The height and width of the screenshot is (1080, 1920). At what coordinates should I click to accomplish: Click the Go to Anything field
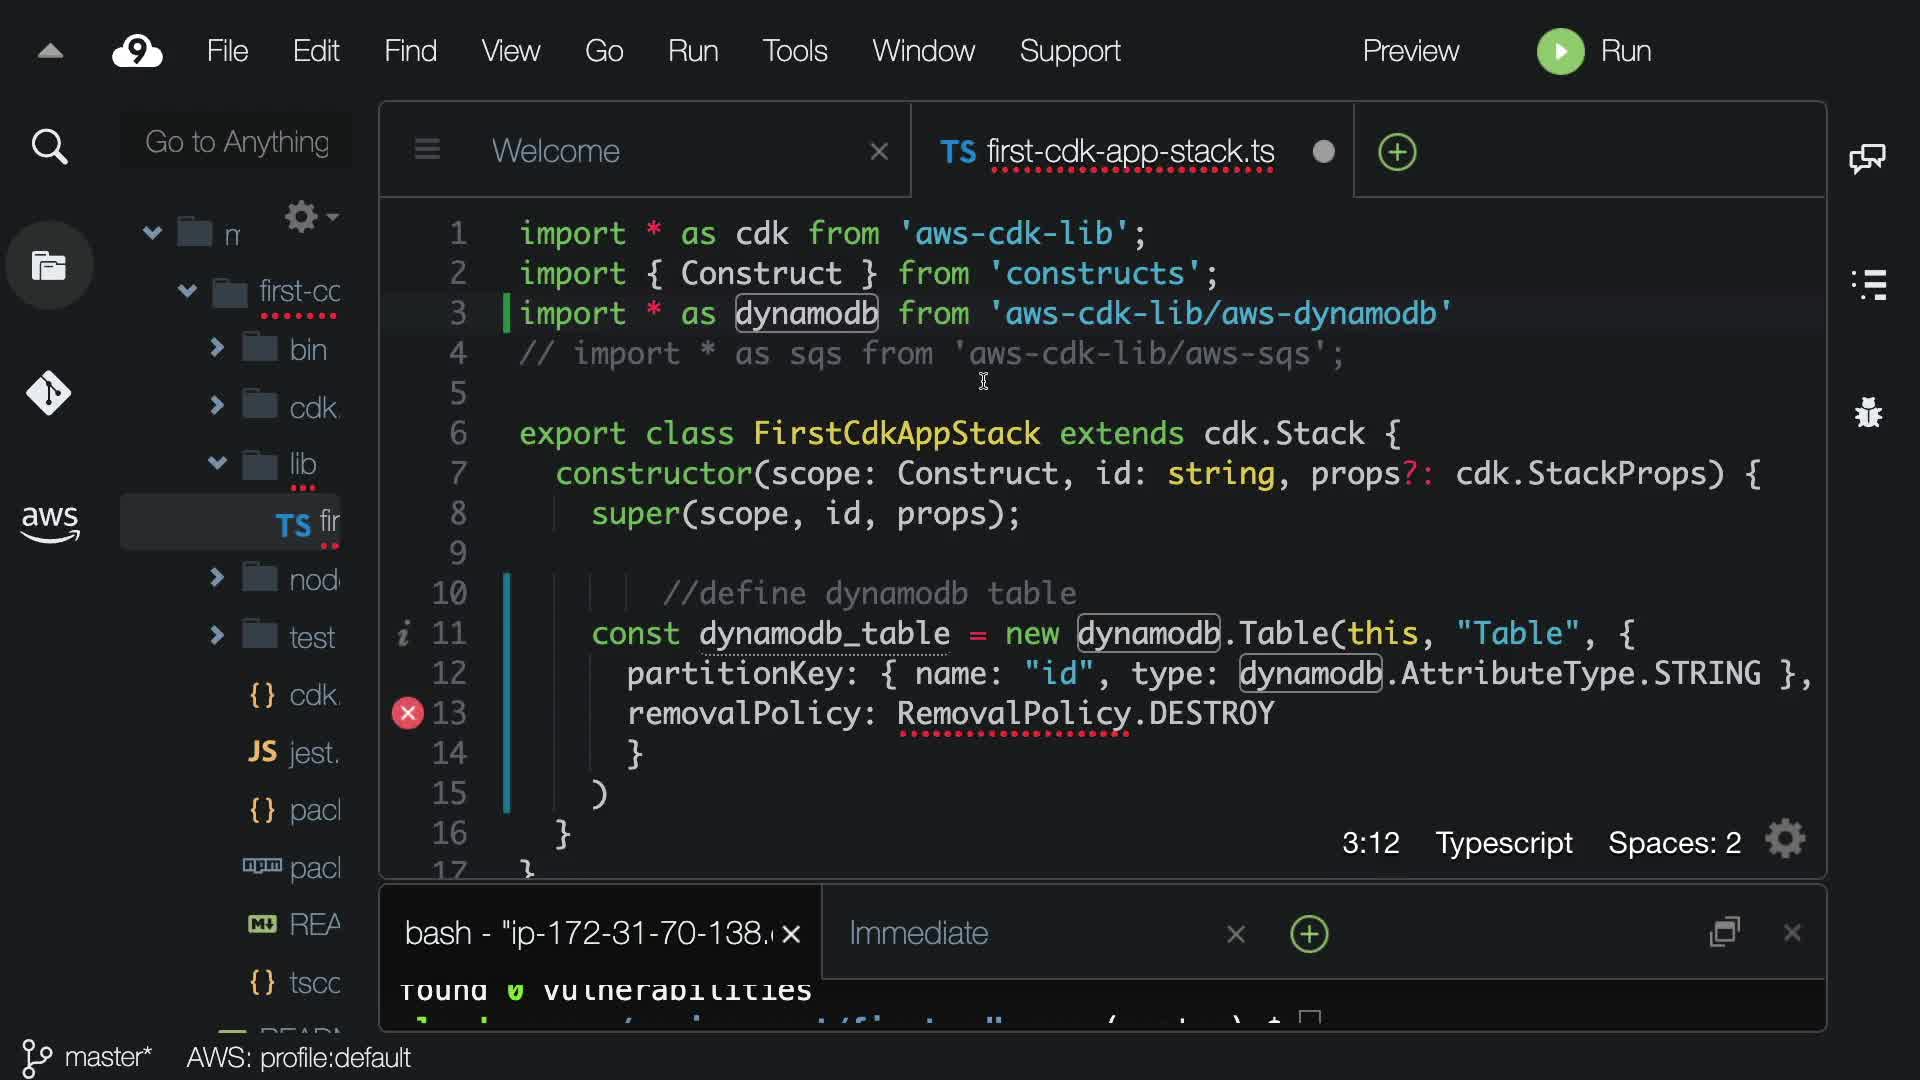tap(237, 142)
